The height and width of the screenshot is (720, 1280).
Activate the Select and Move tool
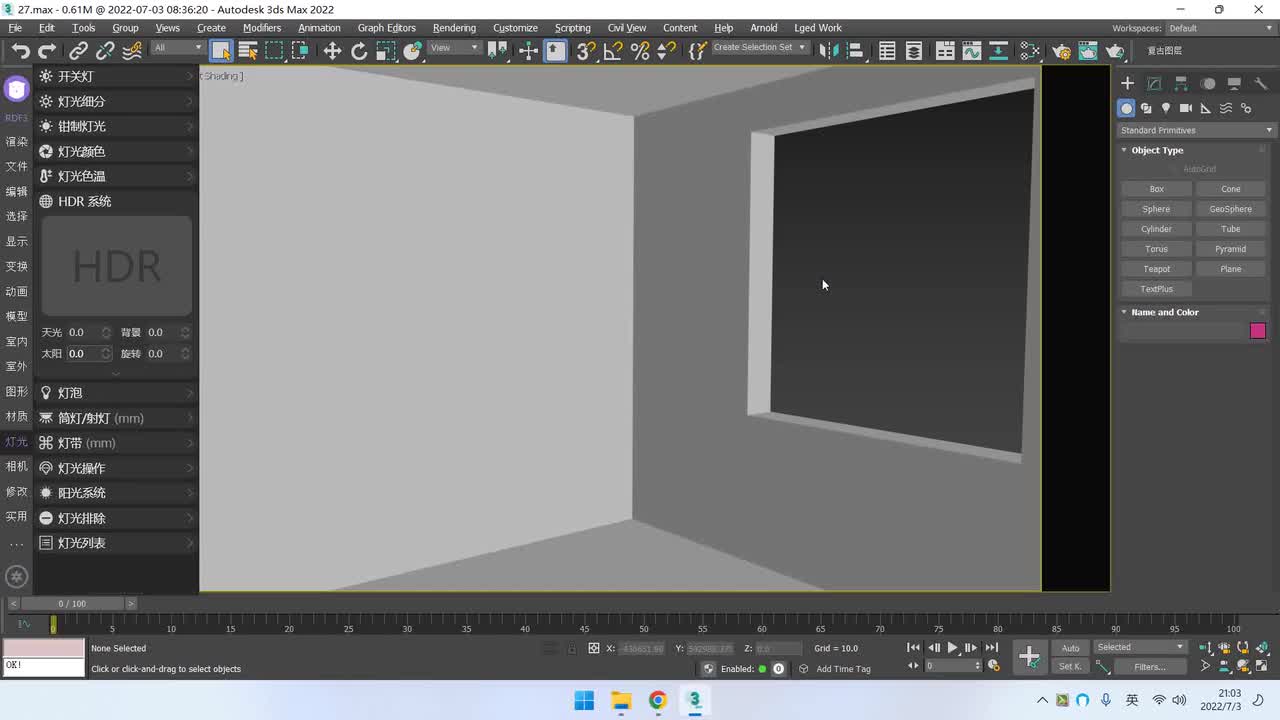pos(332,51)
